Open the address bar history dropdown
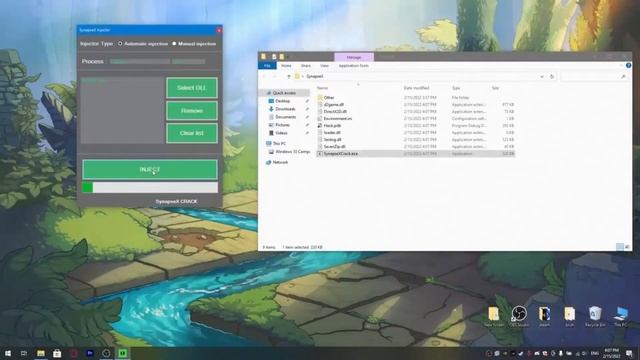 point(542,76)
